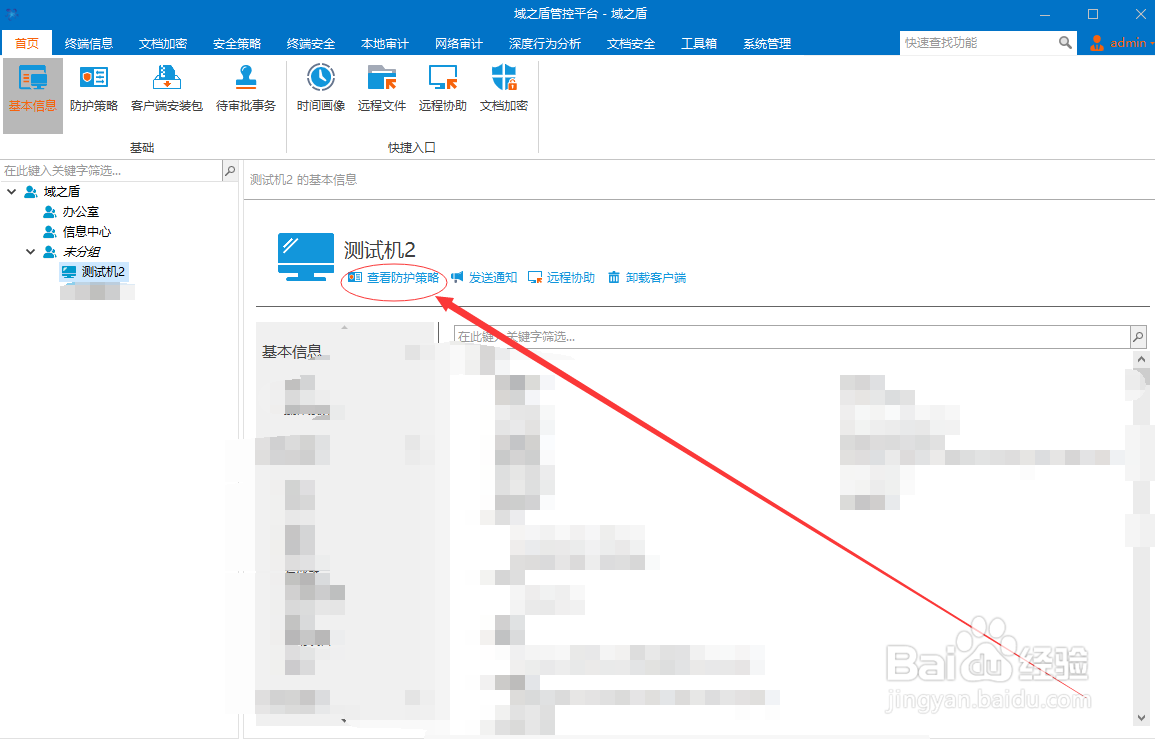Image resolution: width=1155 pixels, height=739 pixels.
Task: Open the 网络审计 tab
Action: coord(459,43)
